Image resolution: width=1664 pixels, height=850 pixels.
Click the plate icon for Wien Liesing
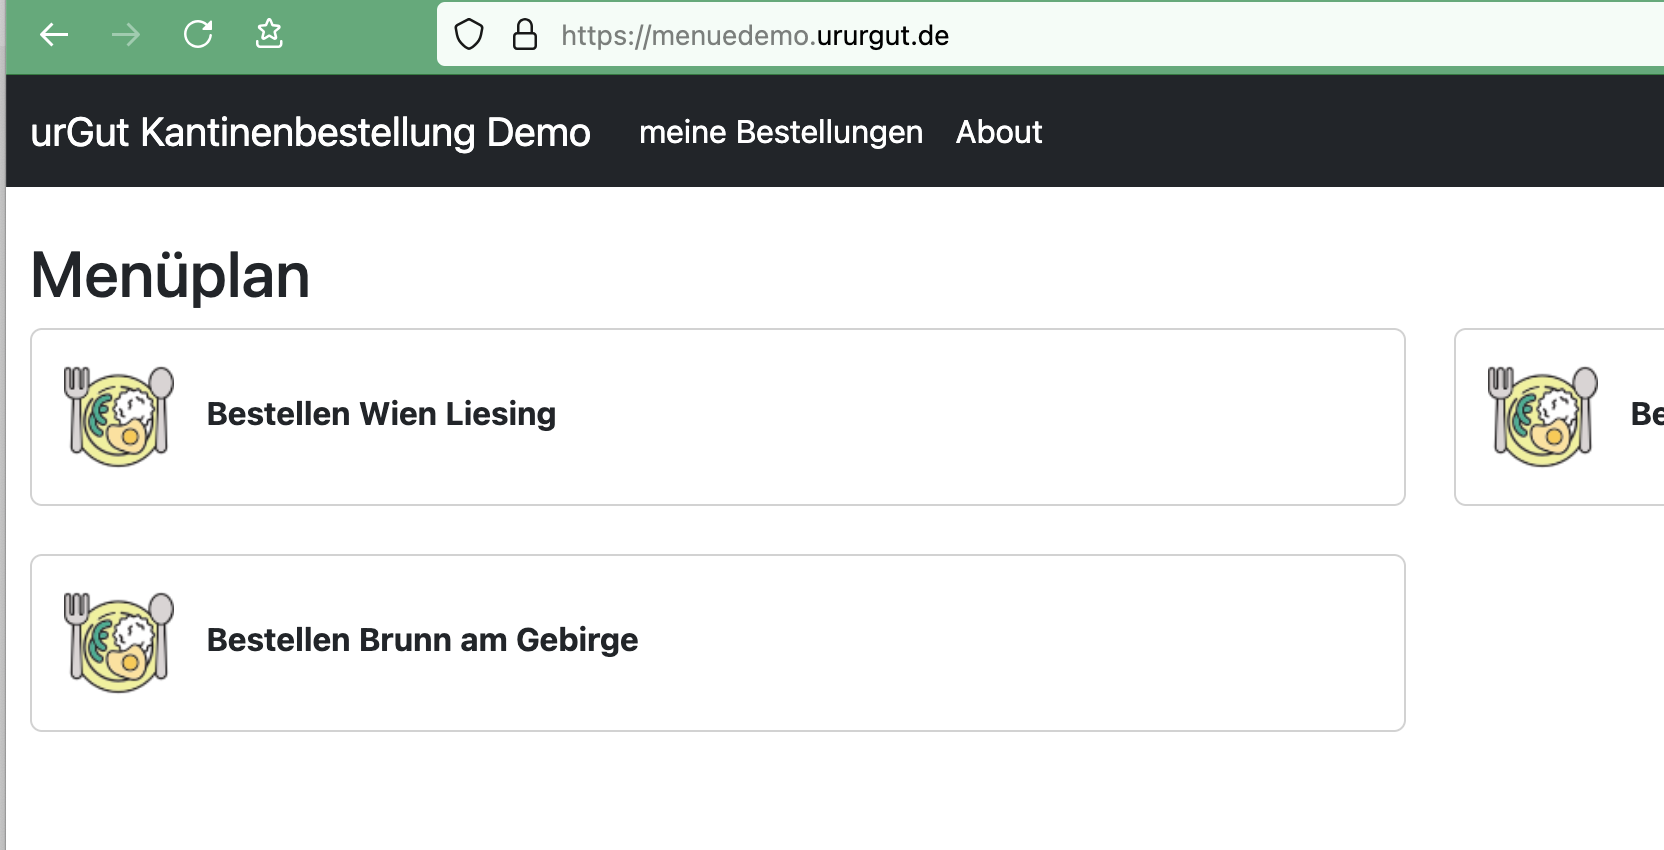pyautogui.click(x=119, y=416)
